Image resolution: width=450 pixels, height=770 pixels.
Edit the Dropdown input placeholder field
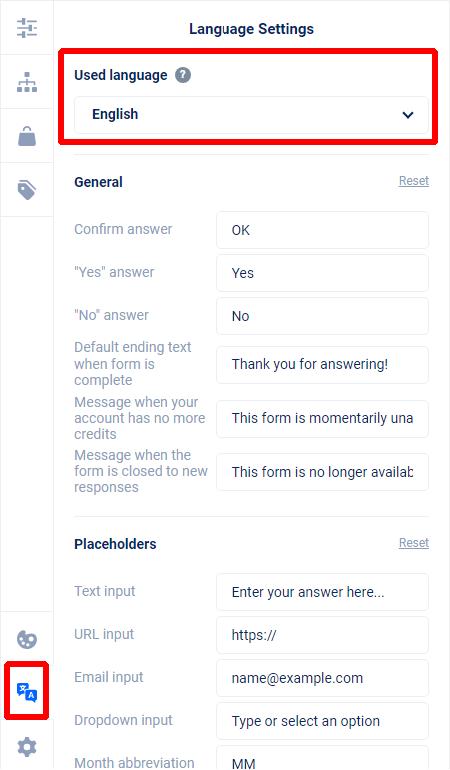[322, 721]
